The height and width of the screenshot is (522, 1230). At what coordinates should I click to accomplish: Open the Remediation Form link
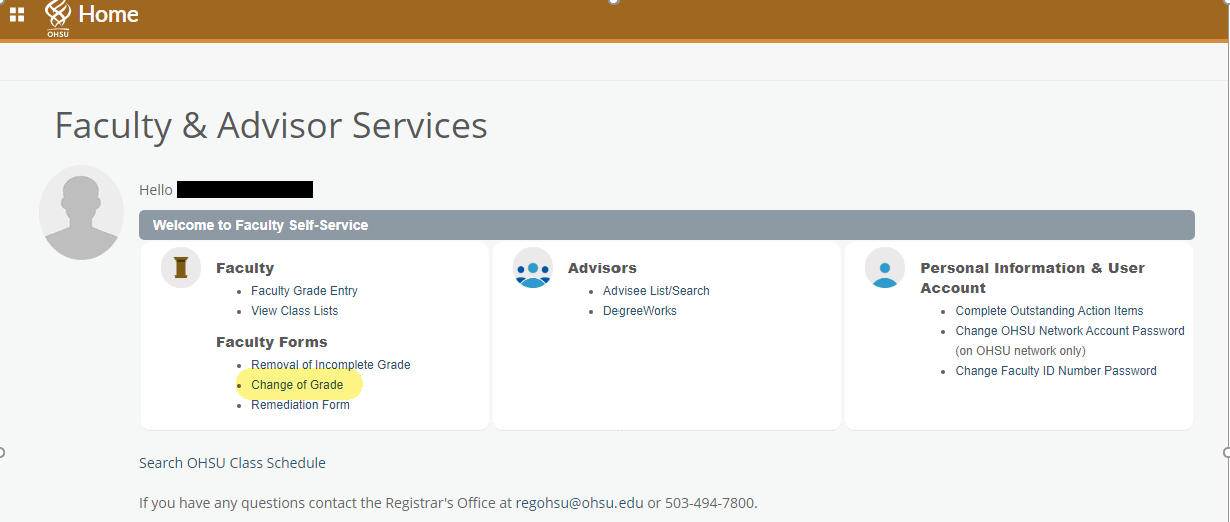[x=300, y=405]
